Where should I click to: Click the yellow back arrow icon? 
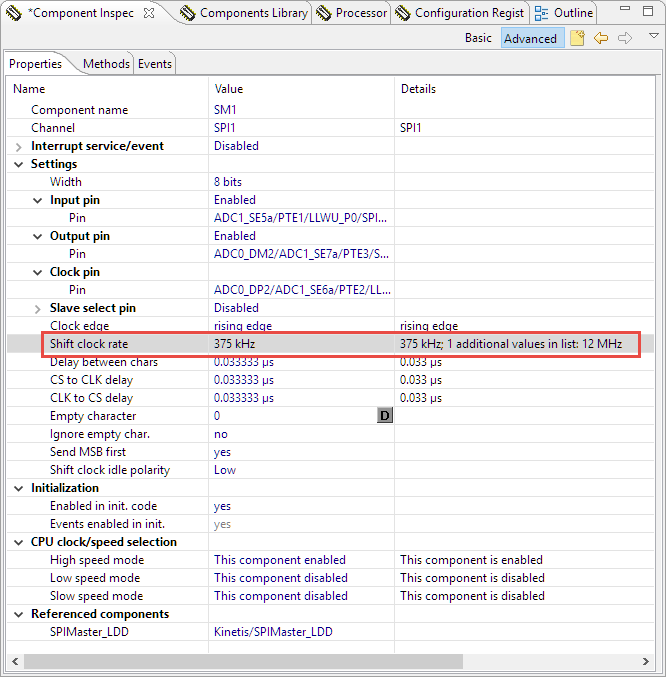coord(601,38)
